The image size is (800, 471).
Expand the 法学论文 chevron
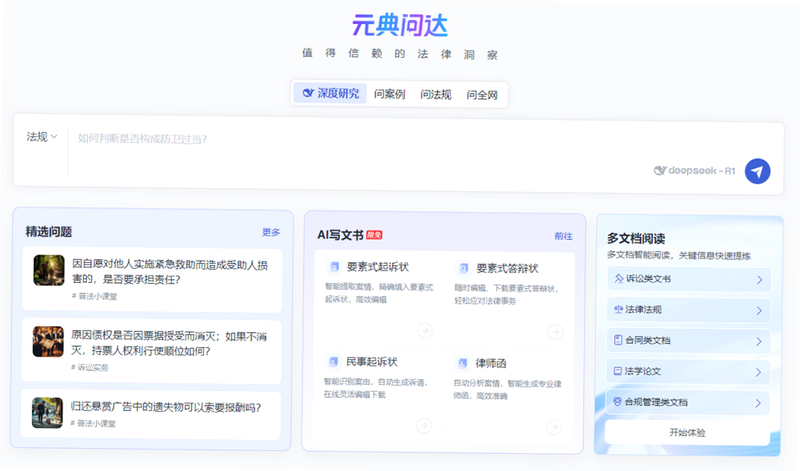click(758, 373)
